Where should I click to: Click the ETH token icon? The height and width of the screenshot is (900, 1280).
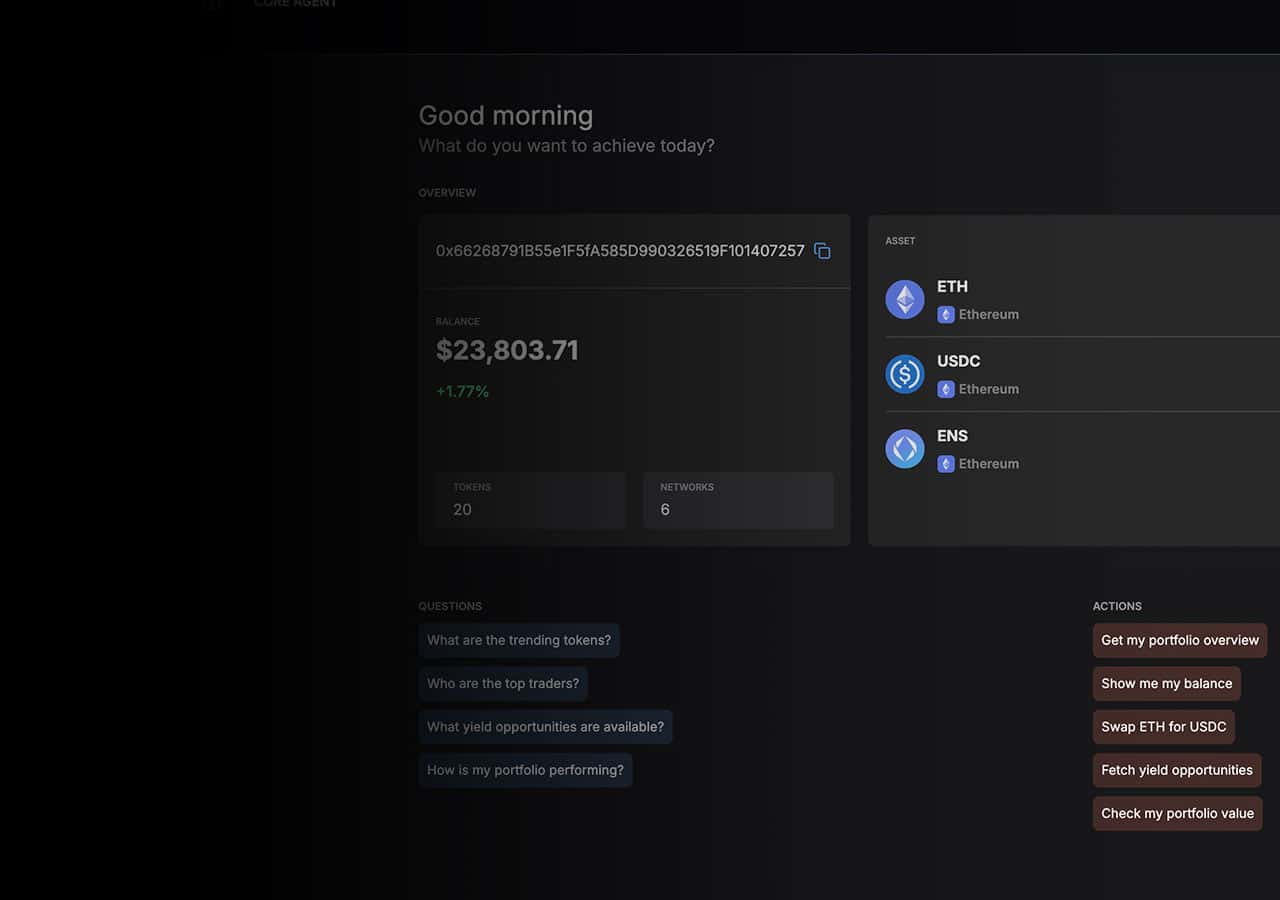(905, 299)
